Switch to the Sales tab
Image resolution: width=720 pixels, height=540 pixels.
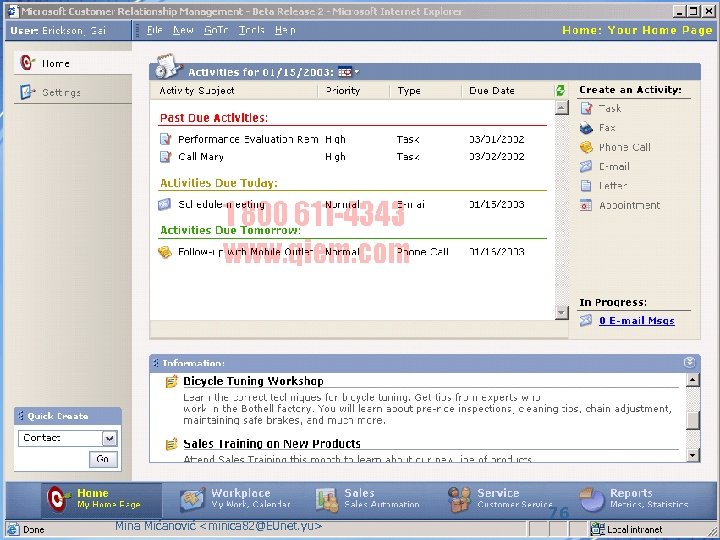point(367,499)
